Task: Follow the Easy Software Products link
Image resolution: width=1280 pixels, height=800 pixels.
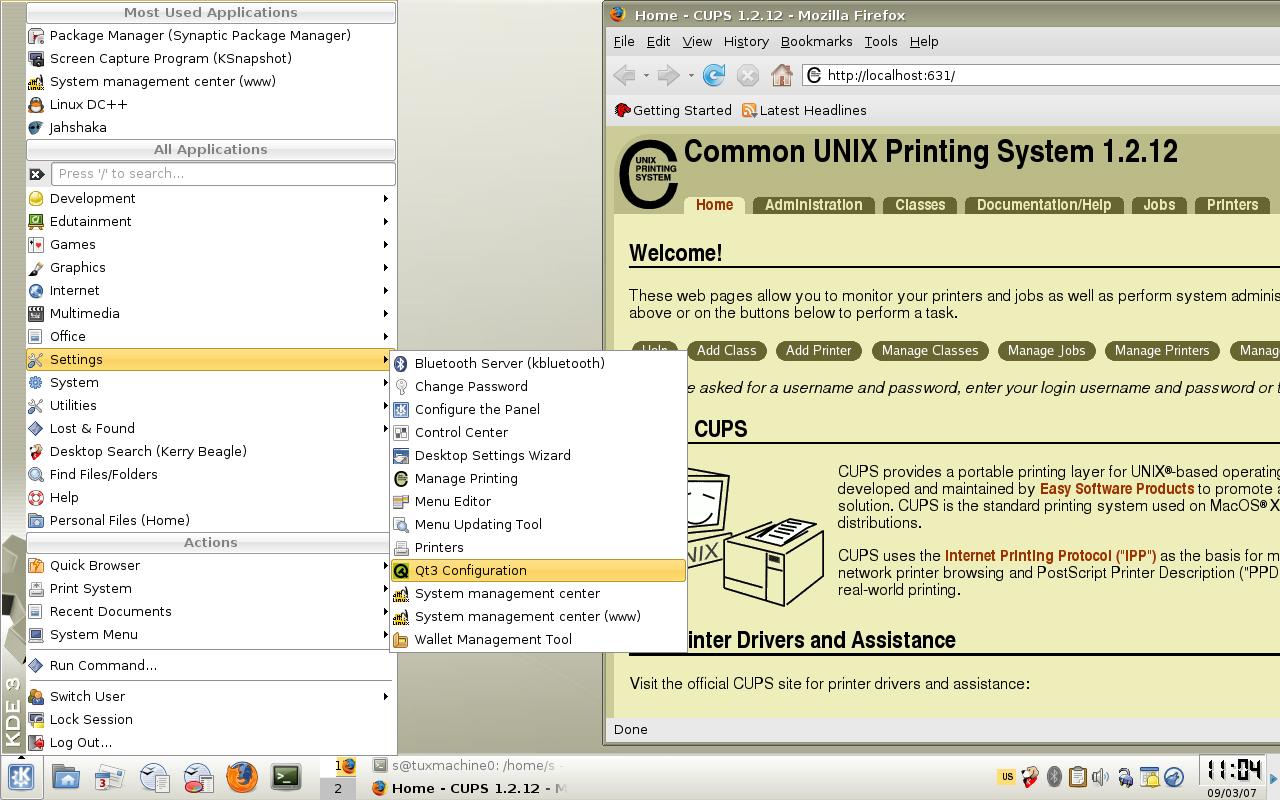Action: [x=1117, y=489]
